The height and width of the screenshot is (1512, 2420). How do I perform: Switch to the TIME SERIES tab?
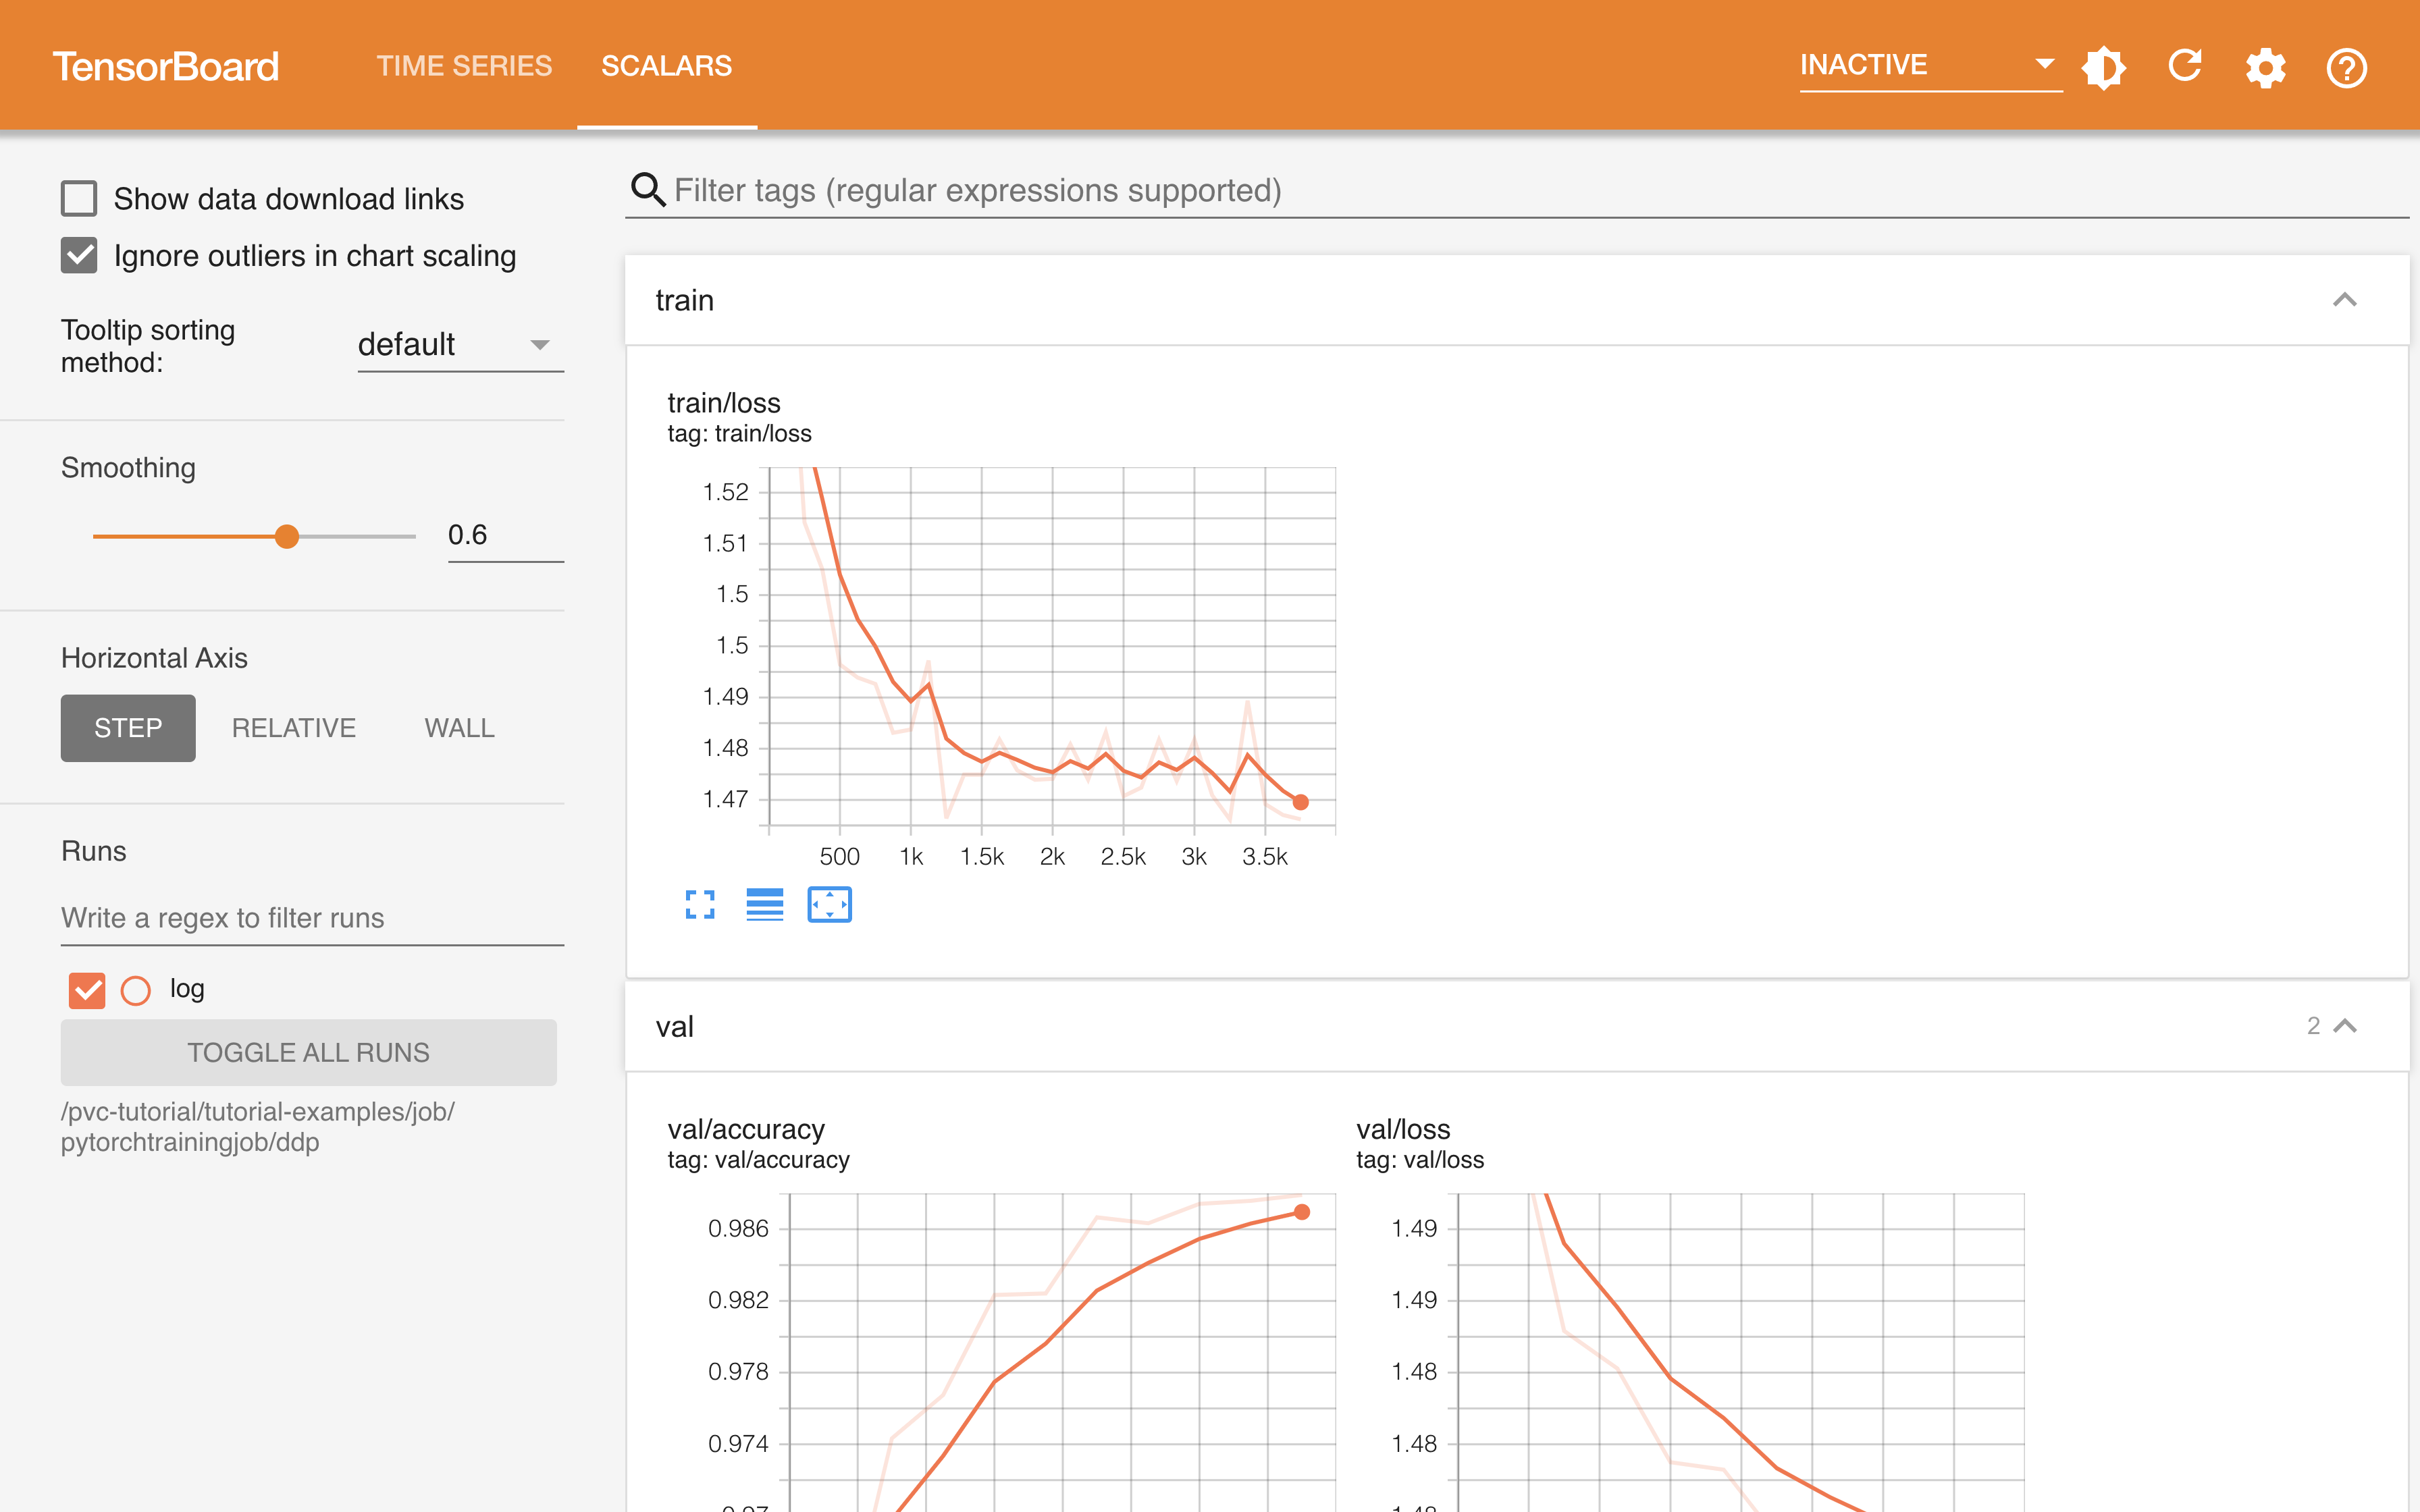pos(464,66)
